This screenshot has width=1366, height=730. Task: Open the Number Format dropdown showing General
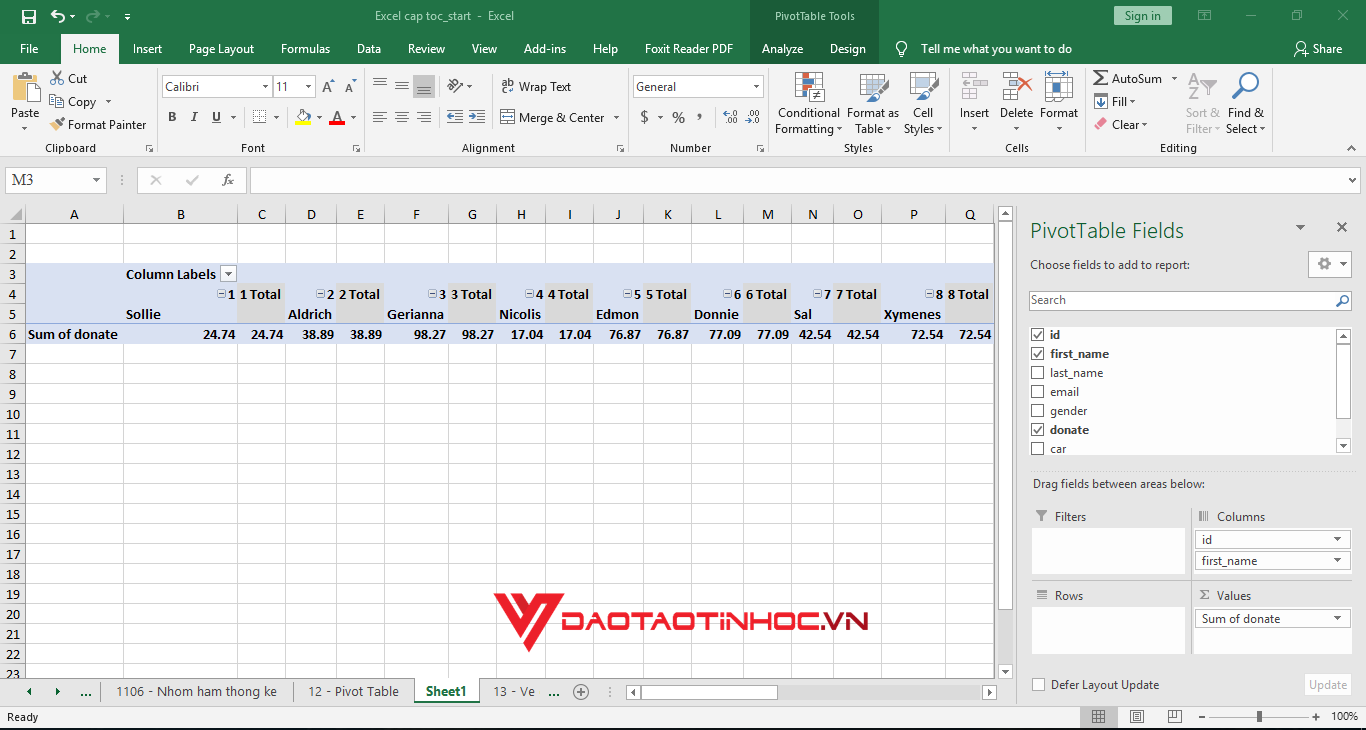[697, 86]
